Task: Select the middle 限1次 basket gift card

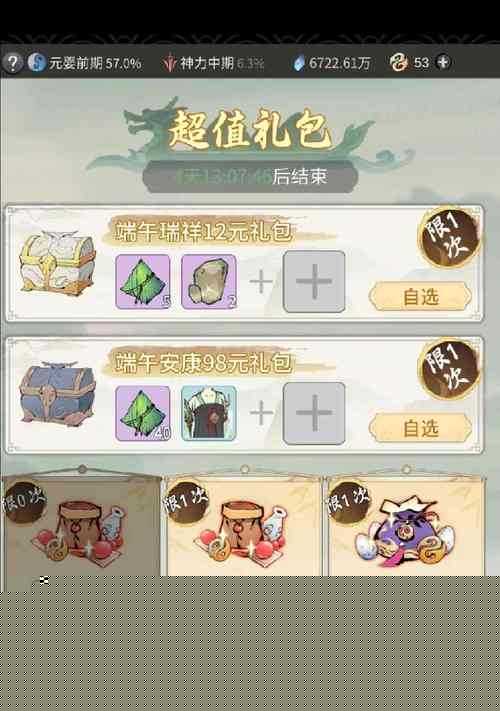Action: (244, 526)
